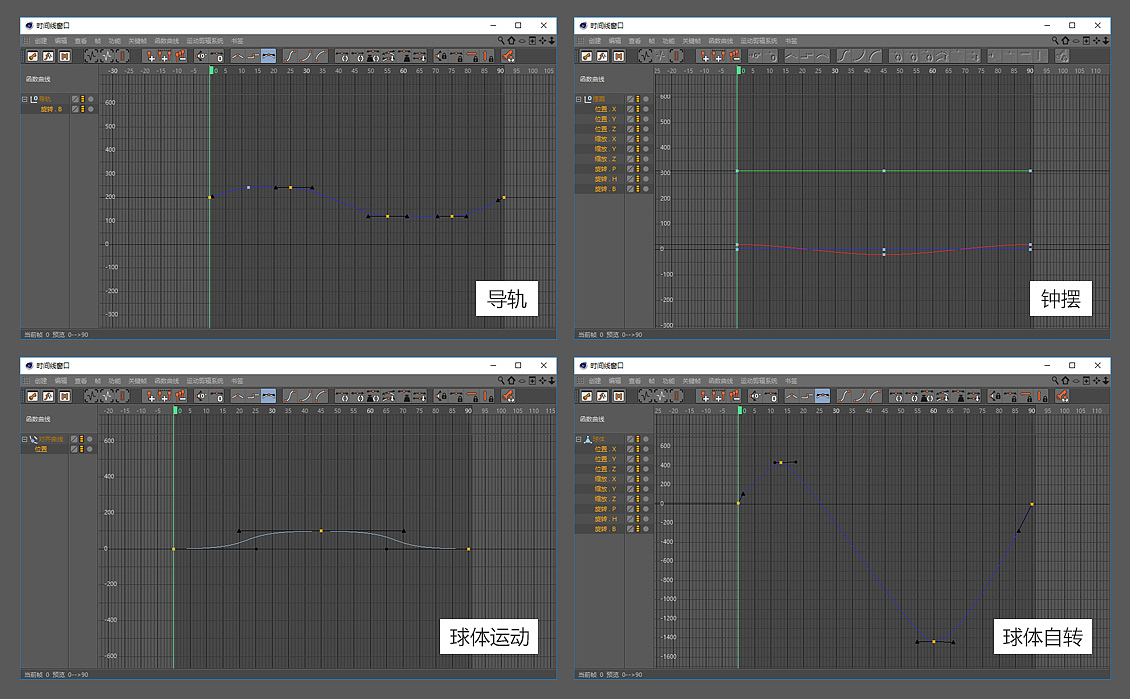Select 缩放 . Y track in 钟摆 window

coord(605,149)
